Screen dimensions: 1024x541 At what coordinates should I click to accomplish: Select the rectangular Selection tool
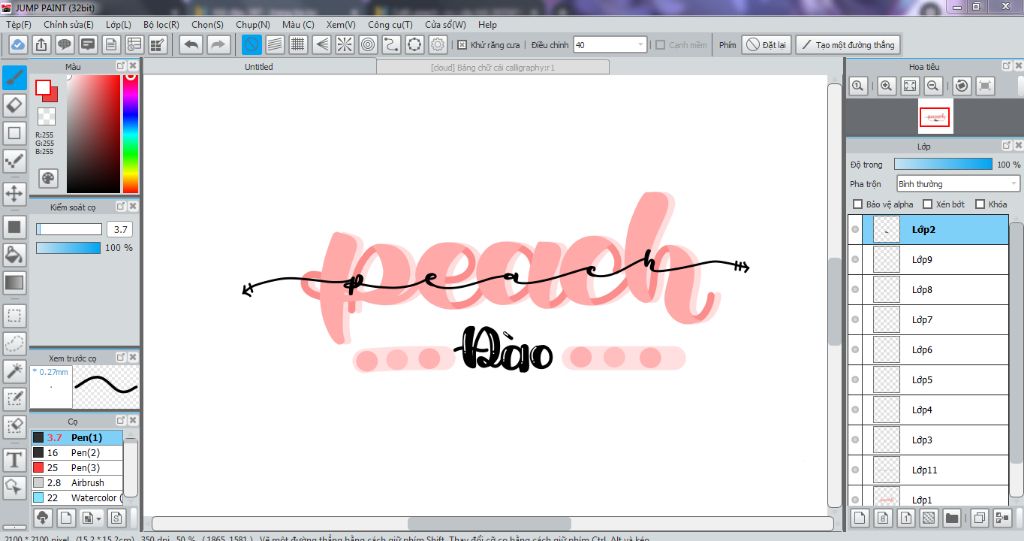point(14,316)
